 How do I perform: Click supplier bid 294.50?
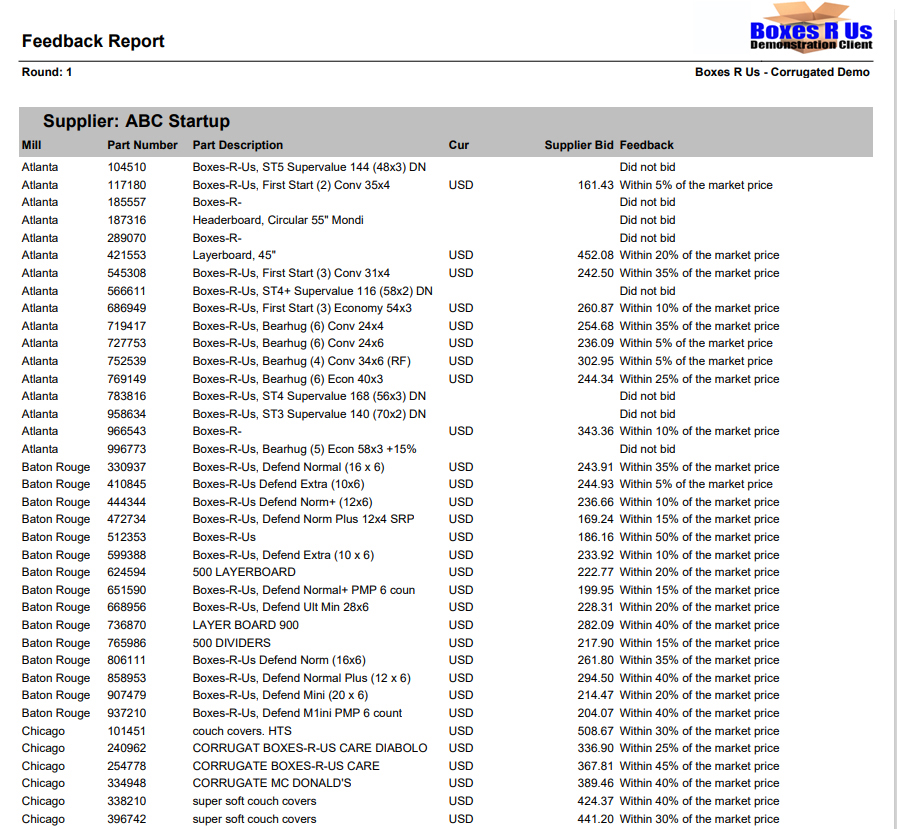pyautogui.click(x=596, y=678)
